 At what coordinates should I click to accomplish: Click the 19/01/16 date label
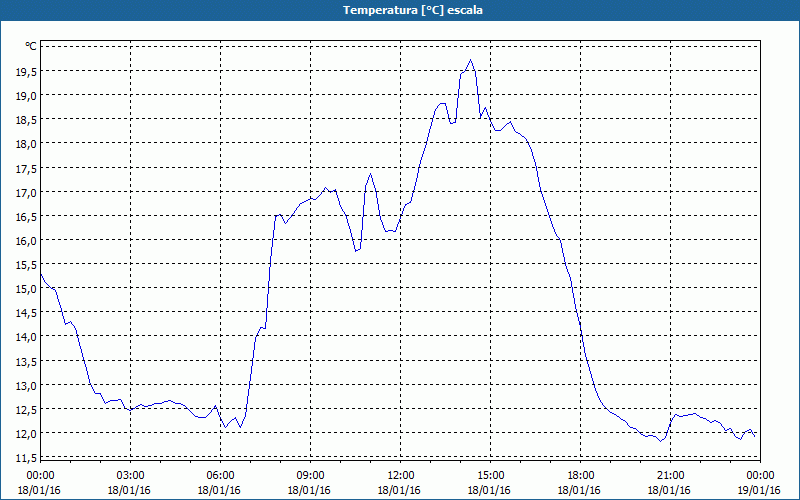[x=759, y=490]
